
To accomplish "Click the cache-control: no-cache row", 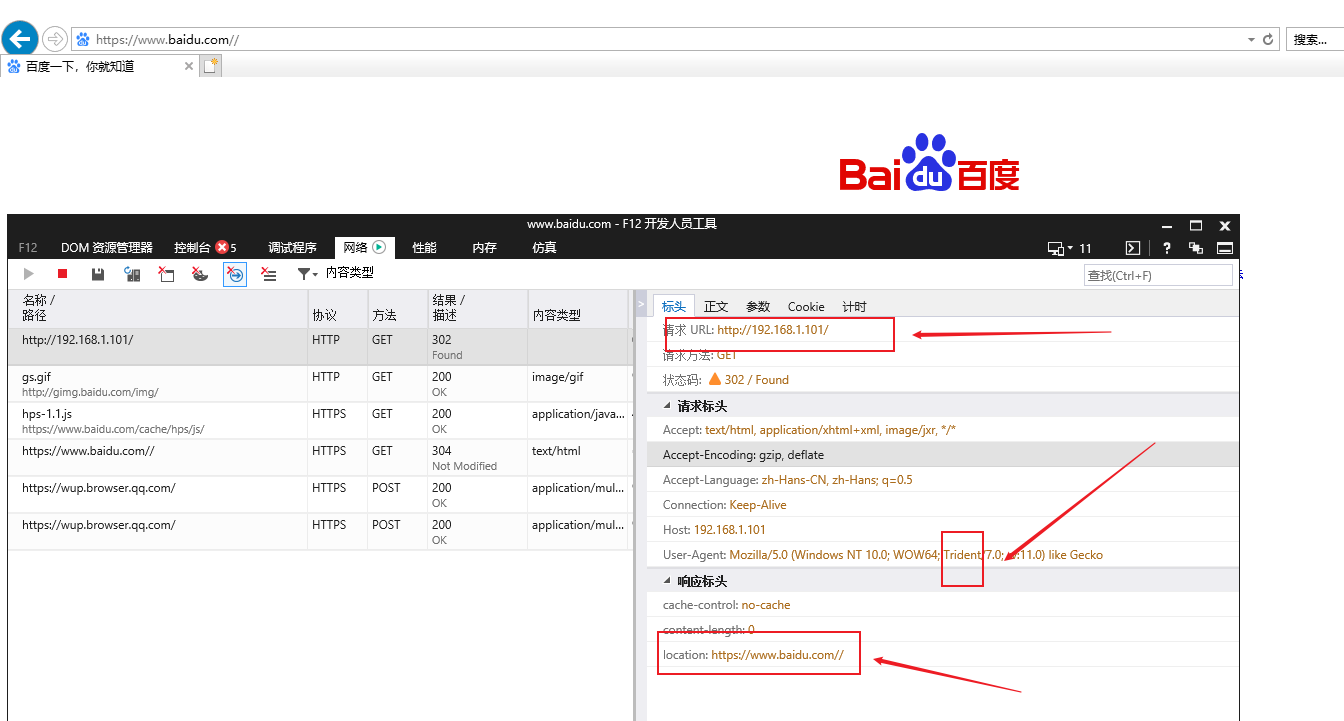I will pos(943,605).
